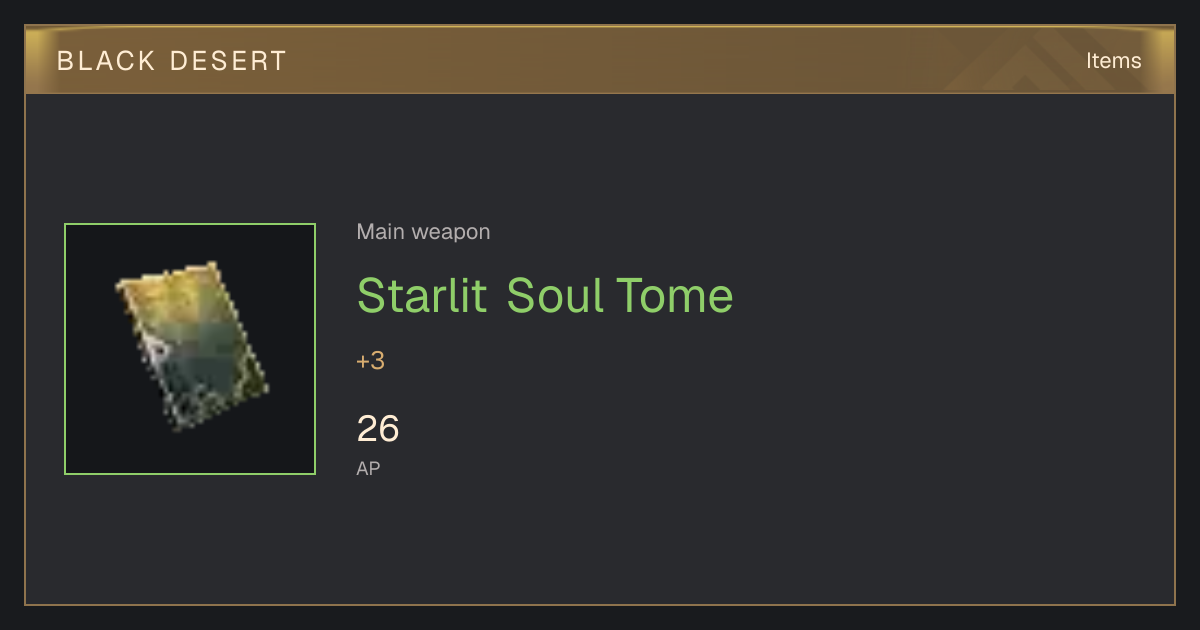The width and height of the screenshot is (1200, 630).
Task: Click the word weapon in the type label
Action: (x=451, y=232)
